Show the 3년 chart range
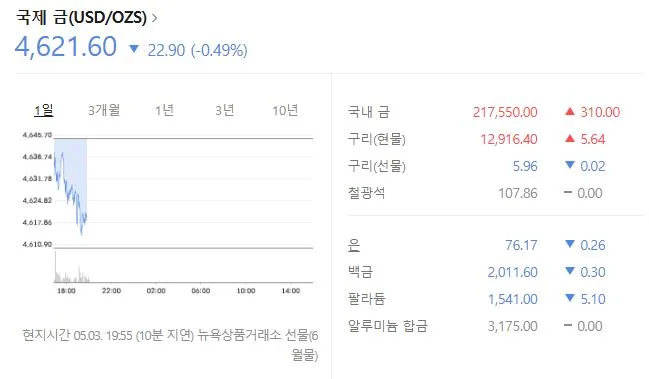The width and height of the screenshot is (649, 379). 225,110
